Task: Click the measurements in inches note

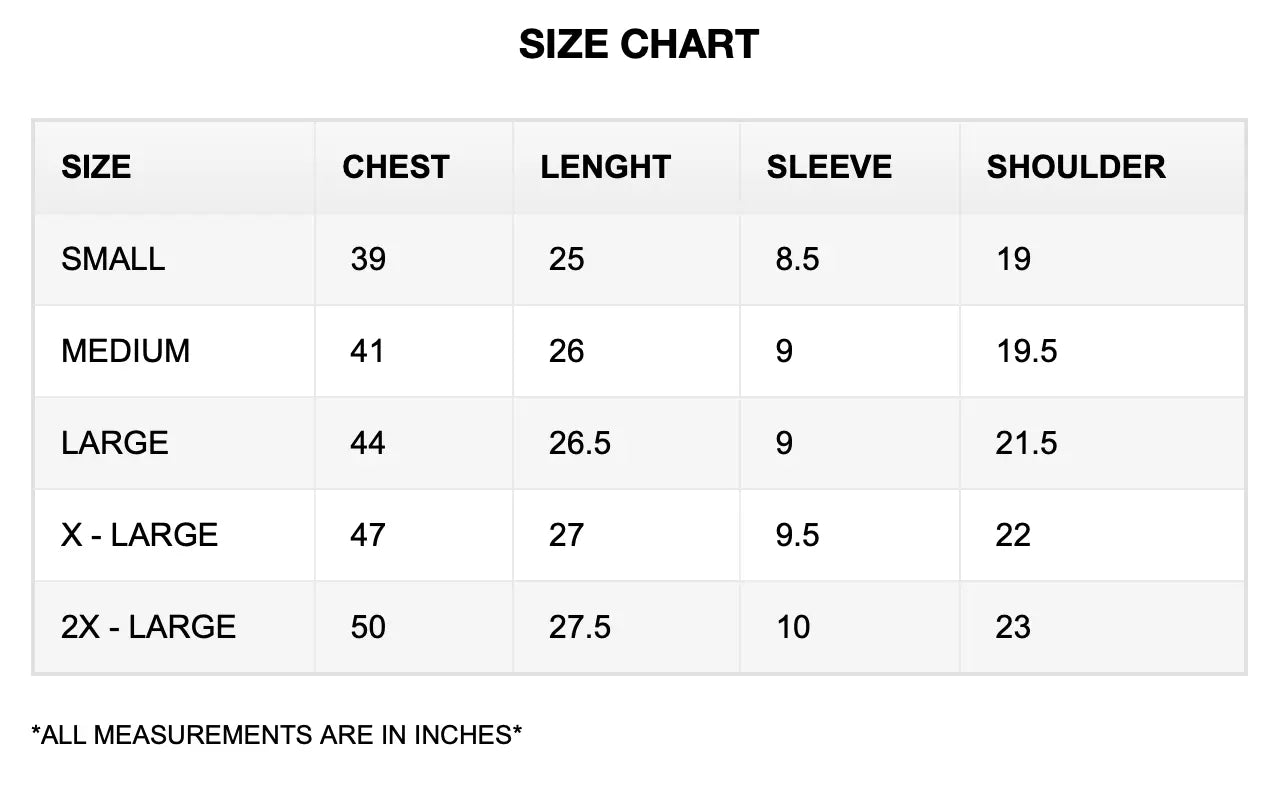Action: tap(277, 735)
